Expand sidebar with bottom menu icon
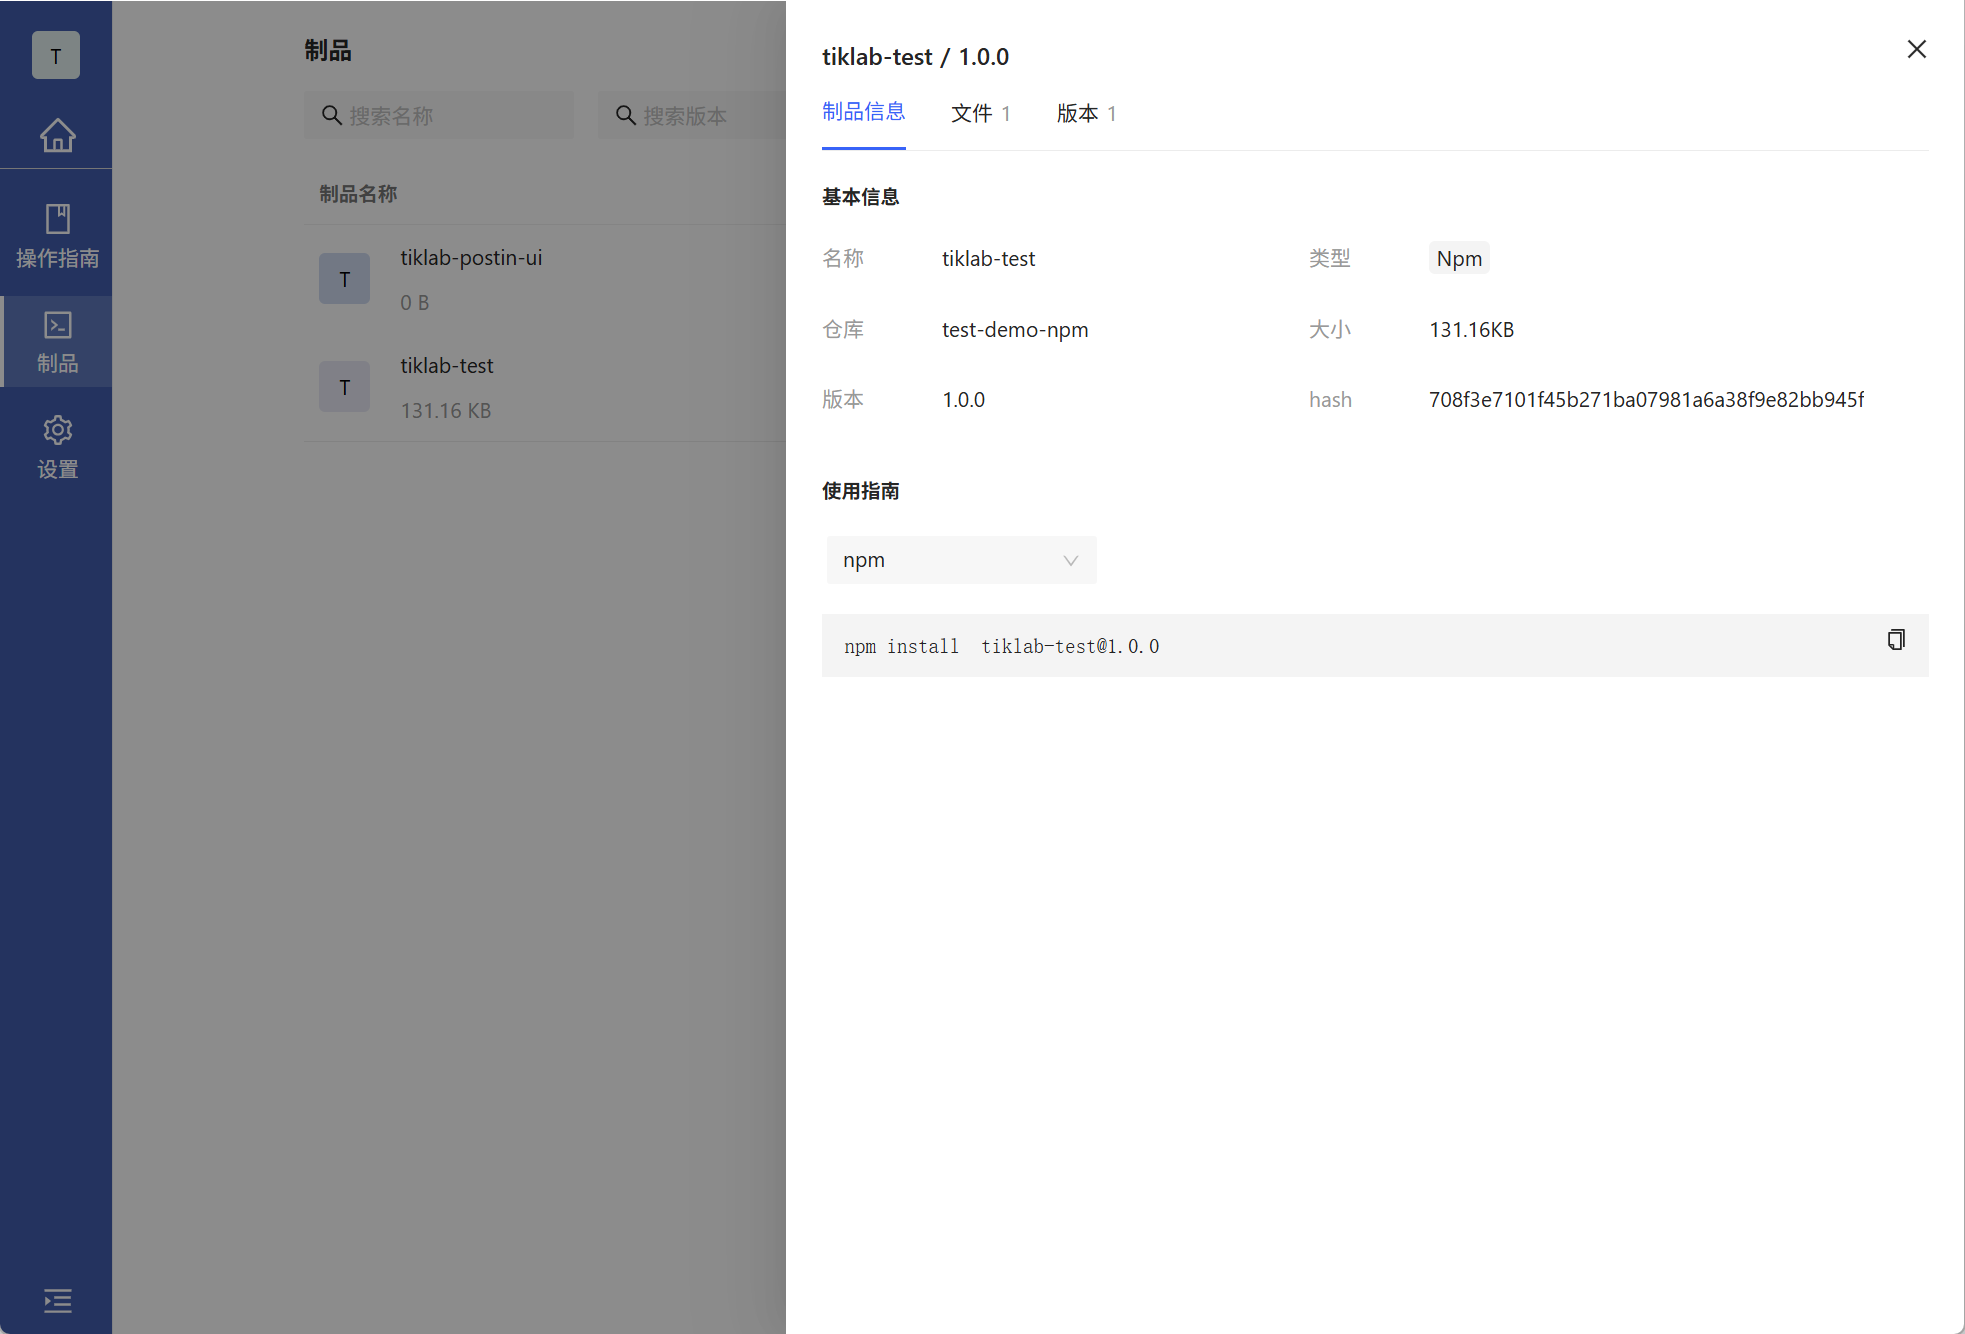The width and height of the screenshot is (1965, 1334). coord(57,1300)
